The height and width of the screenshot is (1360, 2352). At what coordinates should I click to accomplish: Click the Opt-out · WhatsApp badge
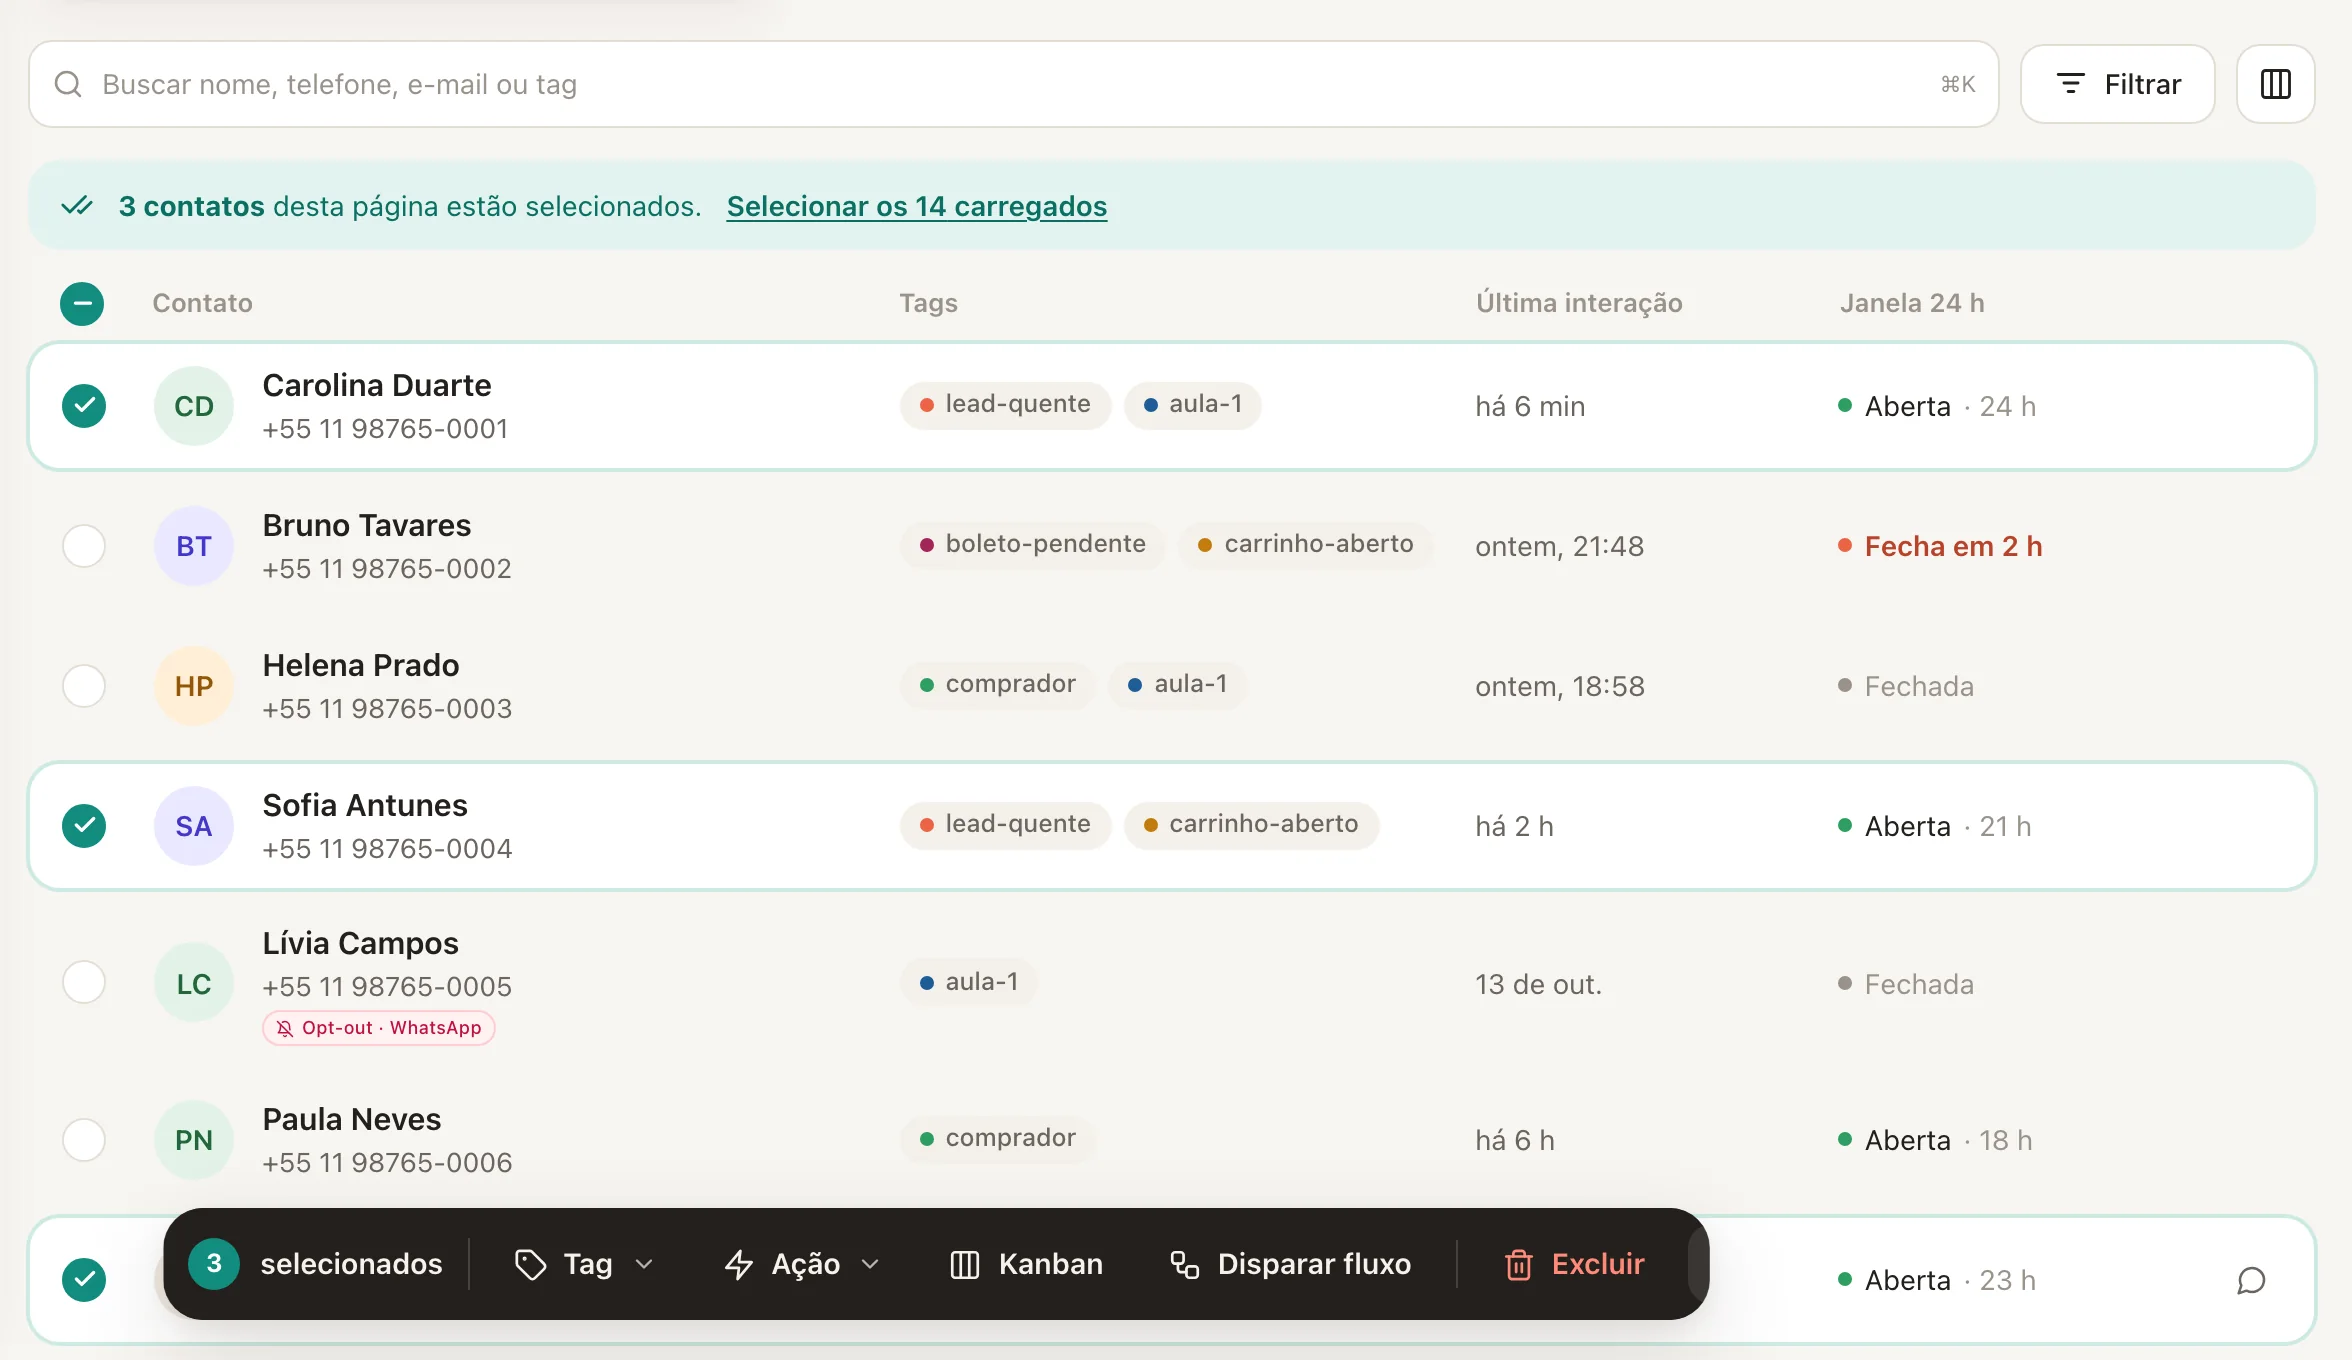click(x=379, y=1028)
